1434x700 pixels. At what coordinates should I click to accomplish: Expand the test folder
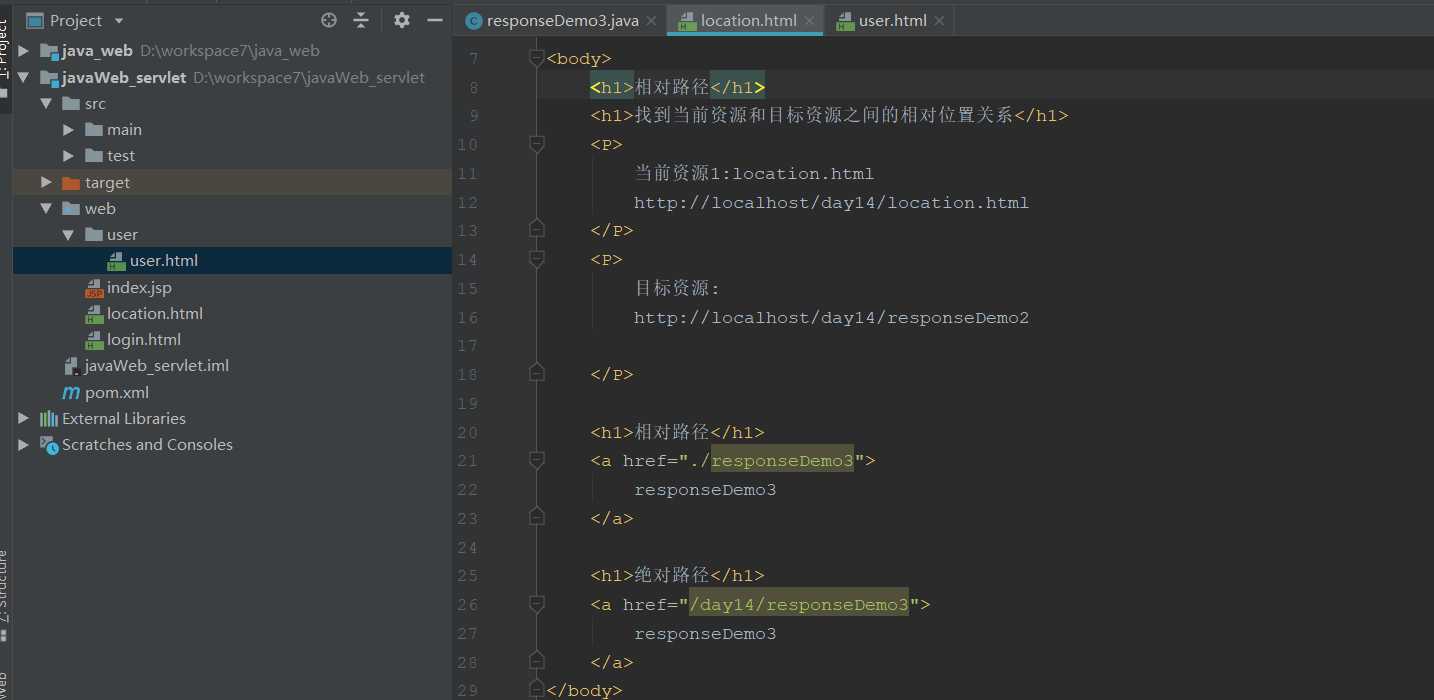click(68, 155)
